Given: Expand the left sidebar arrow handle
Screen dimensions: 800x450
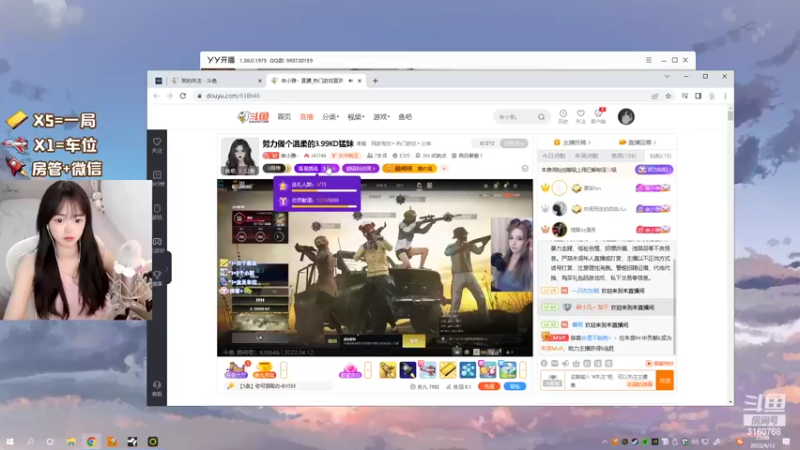Looking at the screenshot, I should click(x=167, y=267).
